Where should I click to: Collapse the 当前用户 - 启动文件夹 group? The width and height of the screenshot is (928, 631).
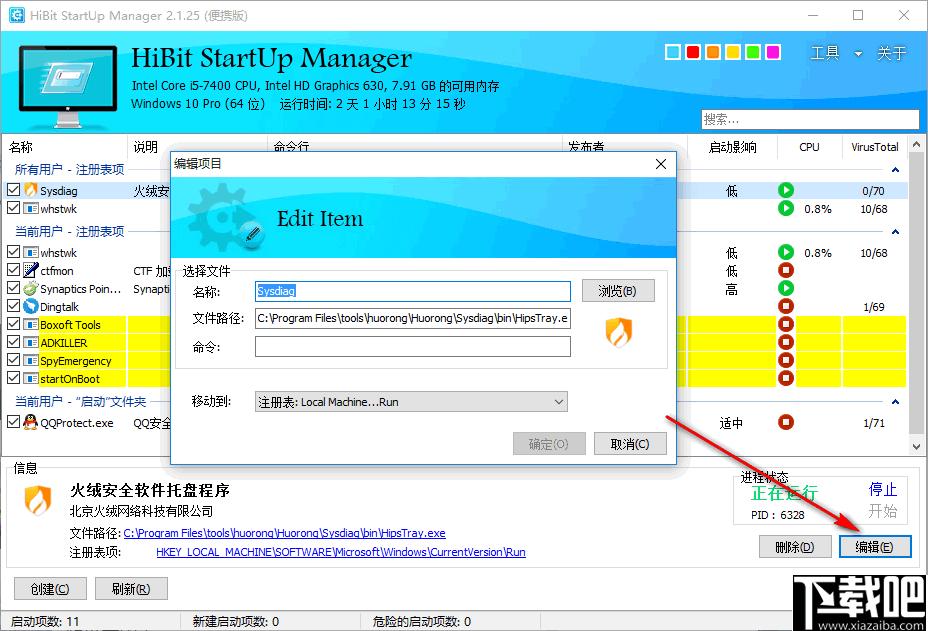coord(895,402)
